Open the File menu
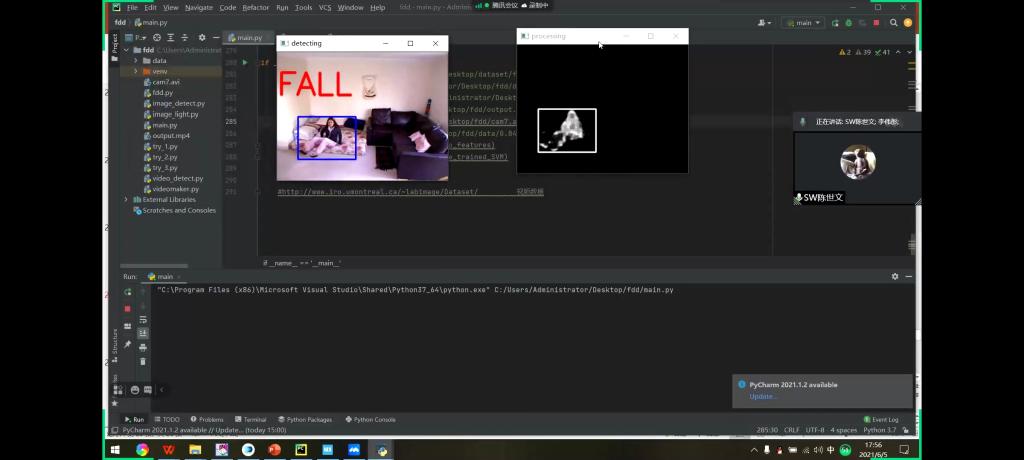This screenshot has width=1024, height=460. click(133, 7)
